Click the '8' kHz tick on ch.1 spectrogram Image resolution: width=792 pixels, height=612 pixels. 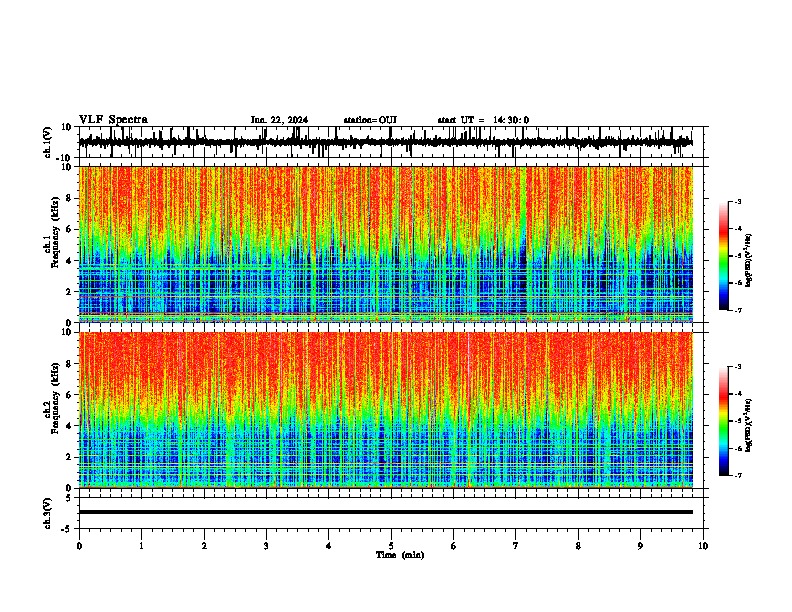pos(69,198)
